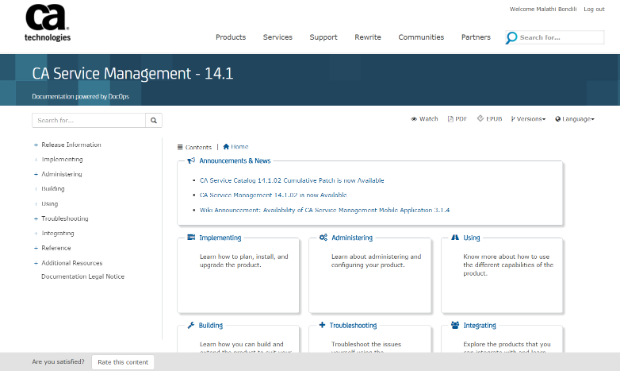Open the Language dropdown
This screenshot has width=620, height=371.
575,119
